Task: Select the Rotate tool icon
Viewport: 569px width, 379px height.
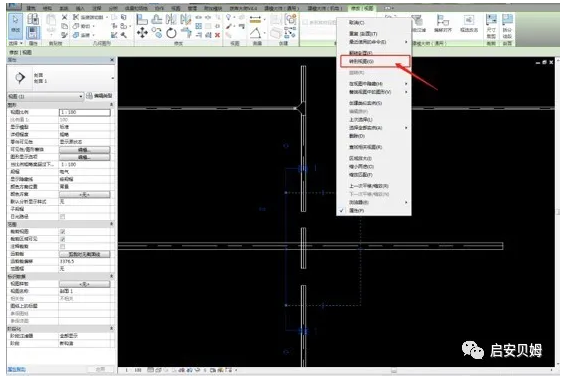Action: point(171,33)
